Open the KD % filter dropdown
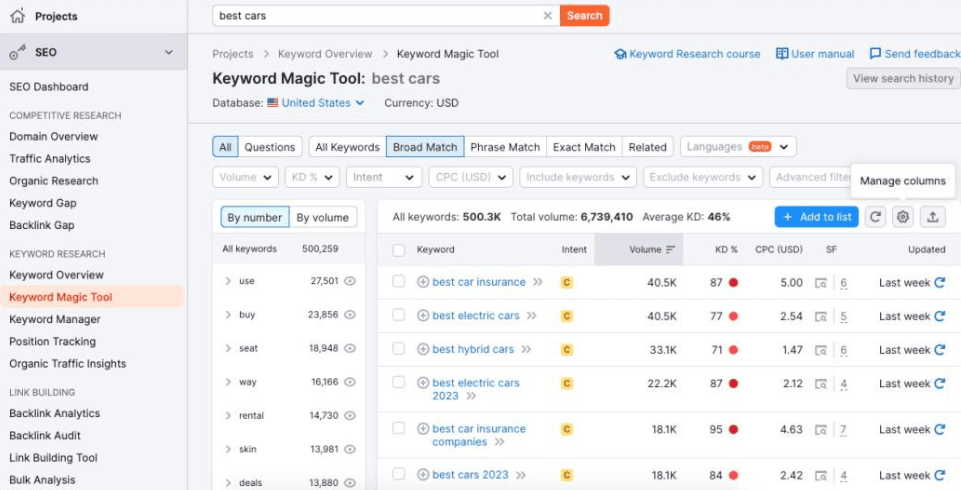This screenshot has height=490, width=961. 312,178
